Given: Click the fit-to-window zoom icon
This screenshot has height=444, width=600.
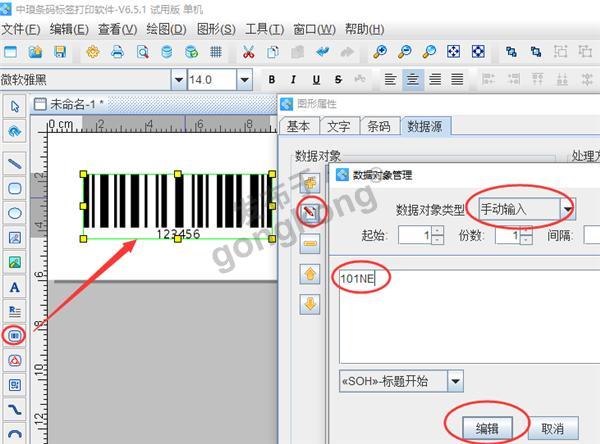Looking at the screenshot, I should 453,51.
